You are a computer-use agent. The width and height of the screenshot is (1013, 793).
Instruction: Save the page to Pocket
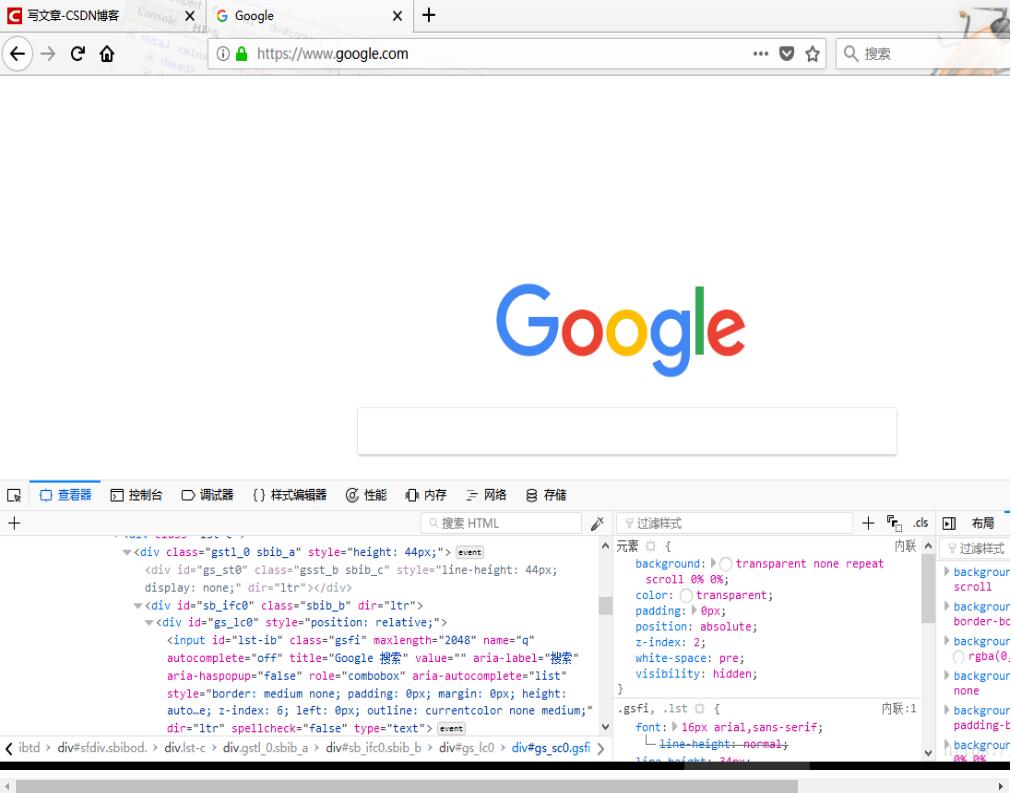(786, 54)
